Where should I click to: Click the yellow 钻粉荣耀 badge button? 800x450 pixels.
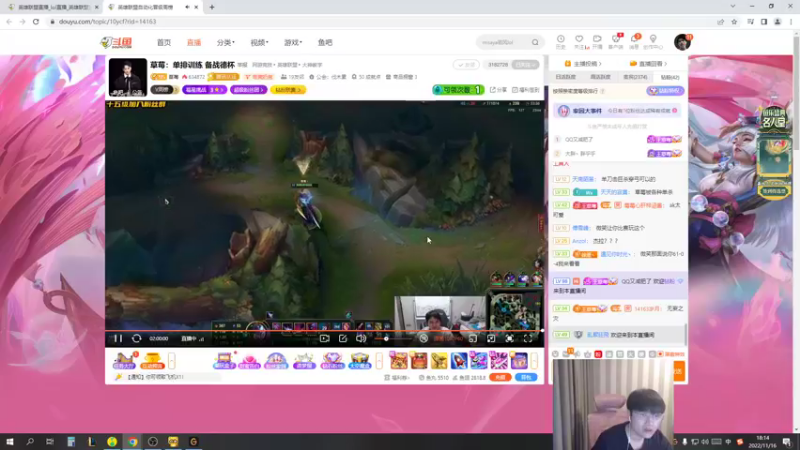[x=288, y=90]
